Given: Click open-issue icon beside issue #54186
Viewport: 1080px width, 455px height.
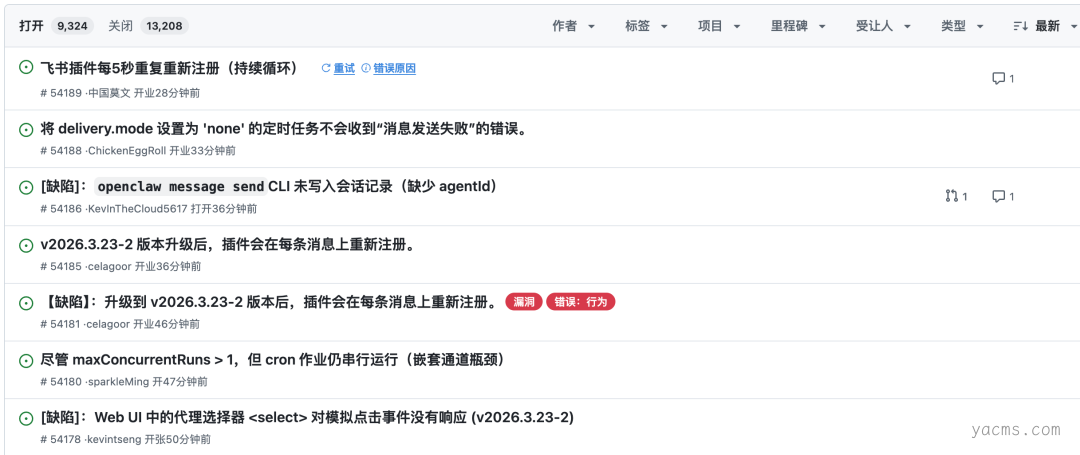Looking at the screenshot, I should coord(26,187).
